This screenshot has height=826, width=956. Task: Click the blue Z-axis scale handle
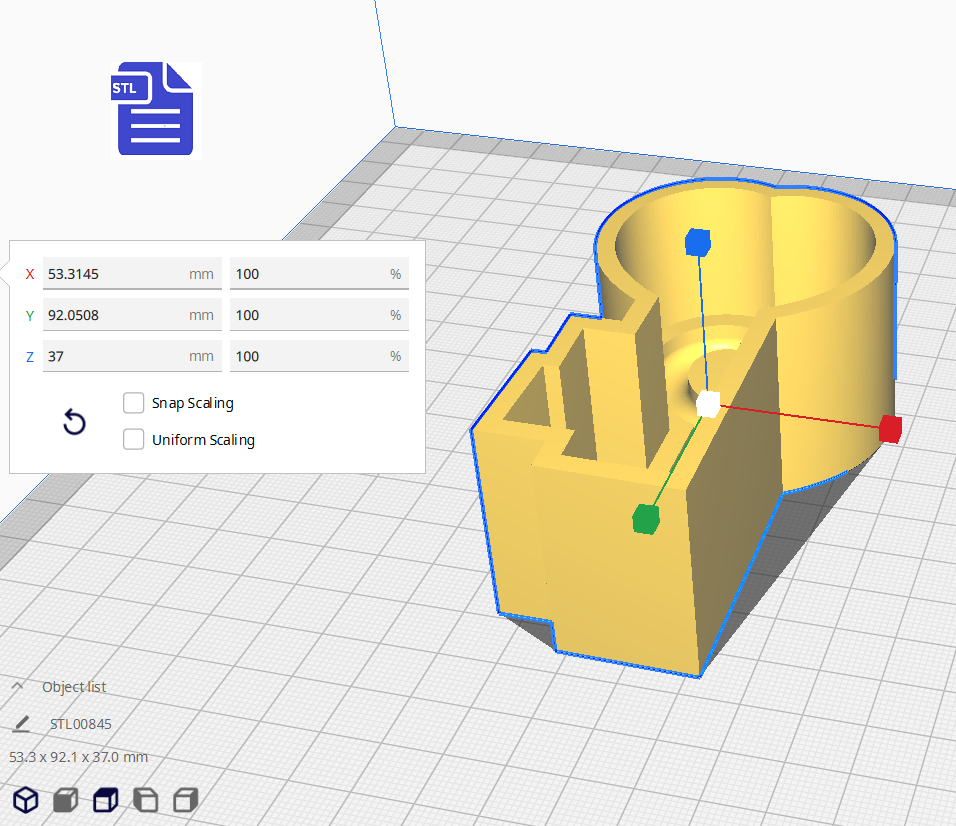tap(697, 242)
